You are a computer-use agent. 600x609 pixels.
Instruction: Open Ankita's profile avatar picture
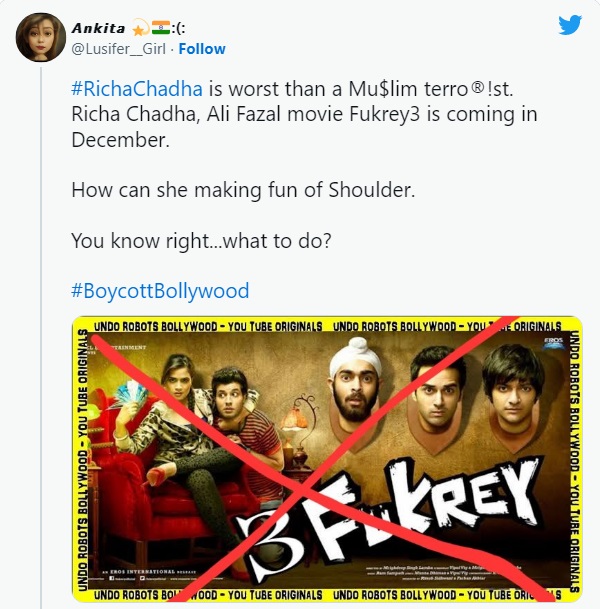click(41, 37)
